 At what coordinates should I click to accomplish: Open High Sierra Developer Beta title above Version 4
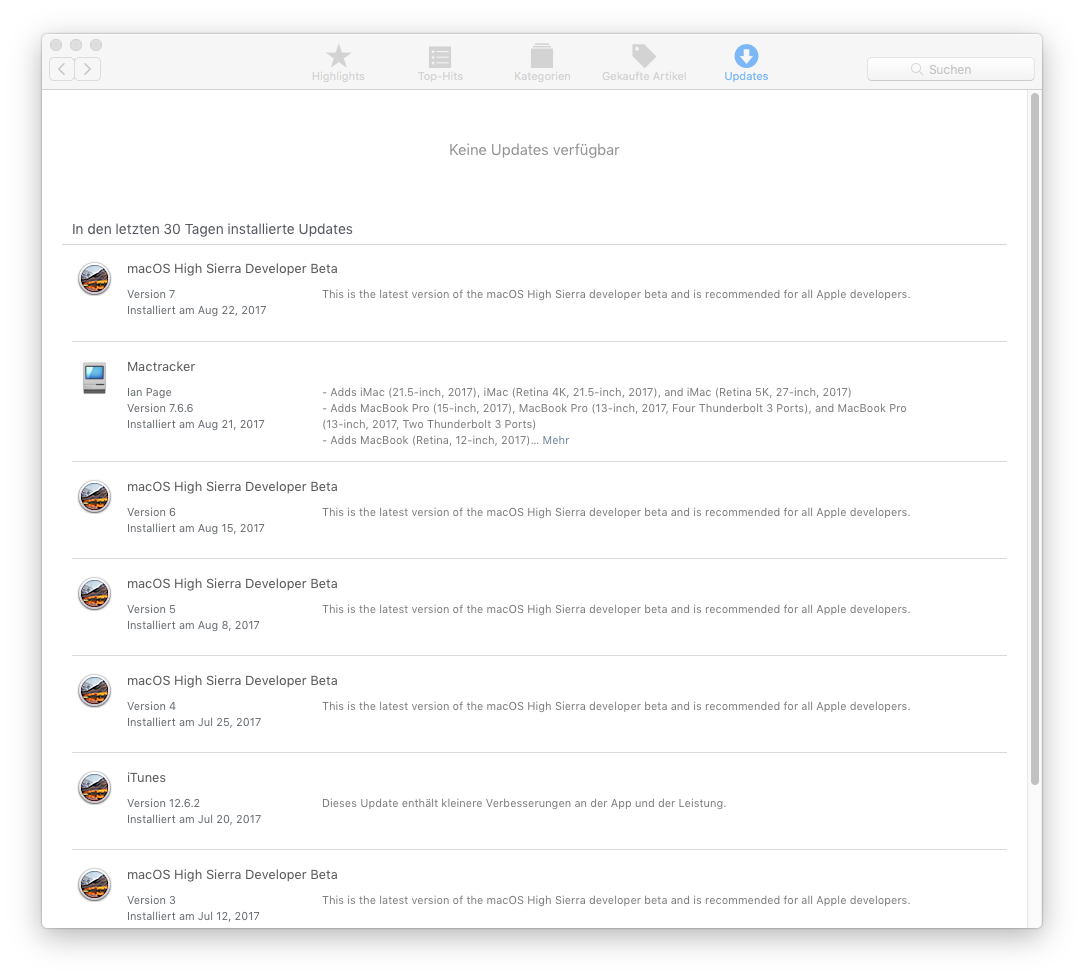[232, 680]
